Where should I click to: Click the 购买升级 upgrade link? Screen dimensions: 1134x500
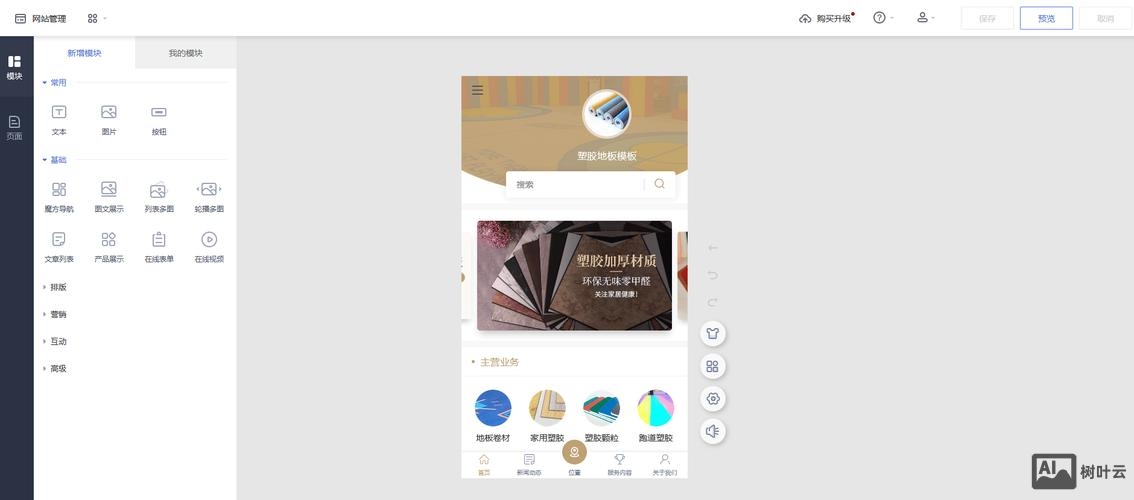tap(825, 18)
